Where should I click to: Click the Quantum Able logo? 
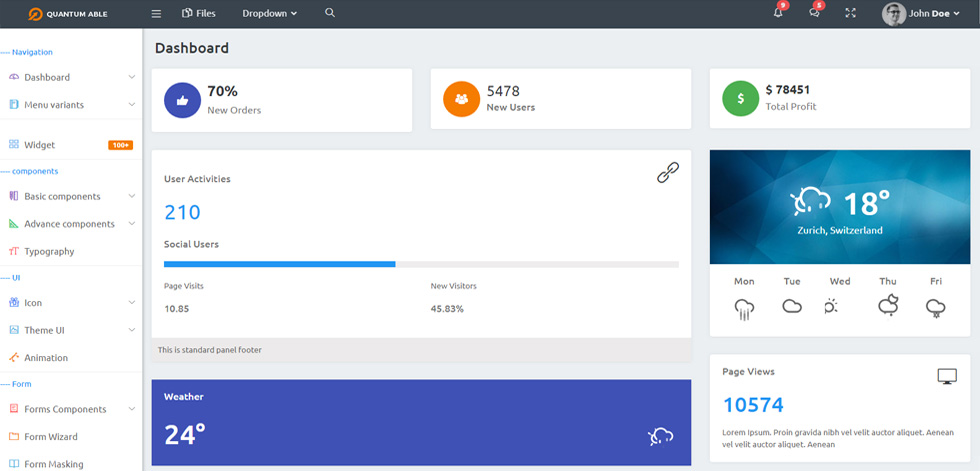[x=68, y=14]
